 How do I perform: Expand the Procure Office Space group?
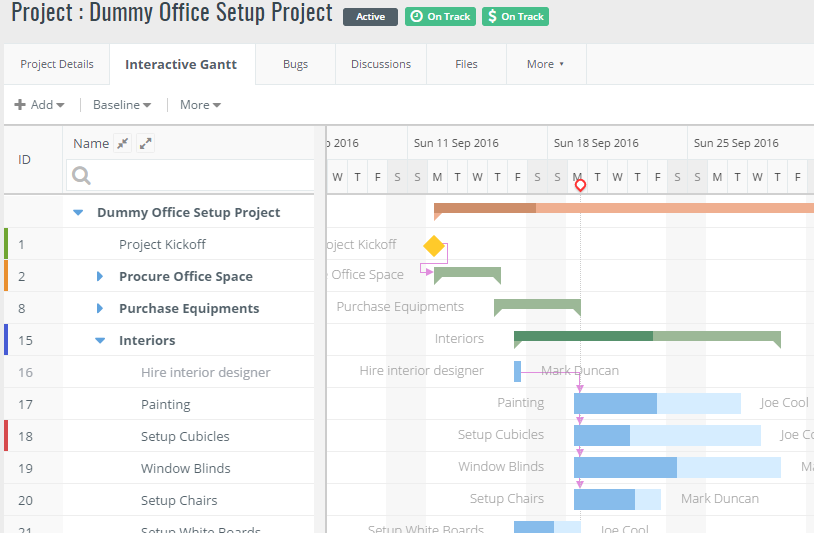point(100,276)
